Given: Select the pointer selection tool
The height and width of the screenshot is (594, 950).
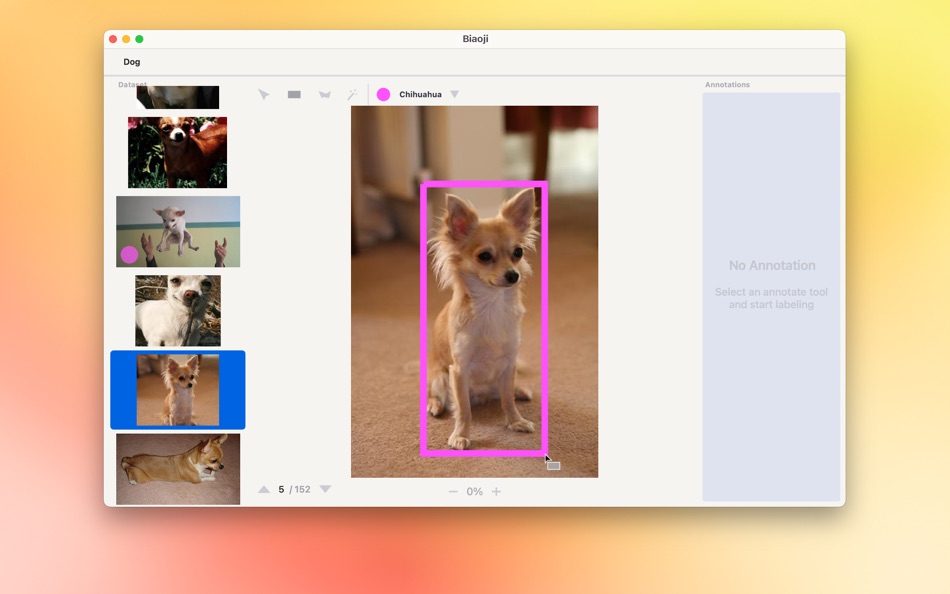Looking at the screenshot, I should tap(264, 94).
